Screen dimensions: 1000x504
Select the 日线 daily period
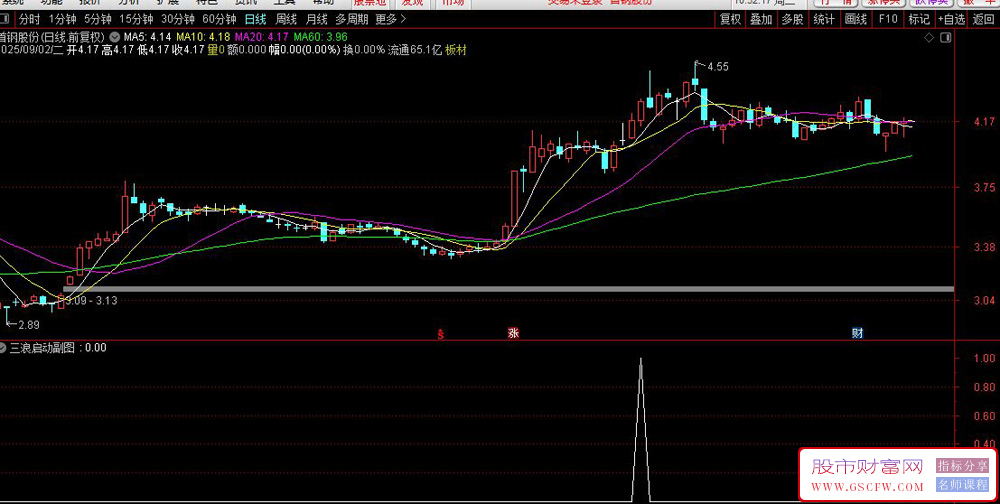click(x=255, y=19)
